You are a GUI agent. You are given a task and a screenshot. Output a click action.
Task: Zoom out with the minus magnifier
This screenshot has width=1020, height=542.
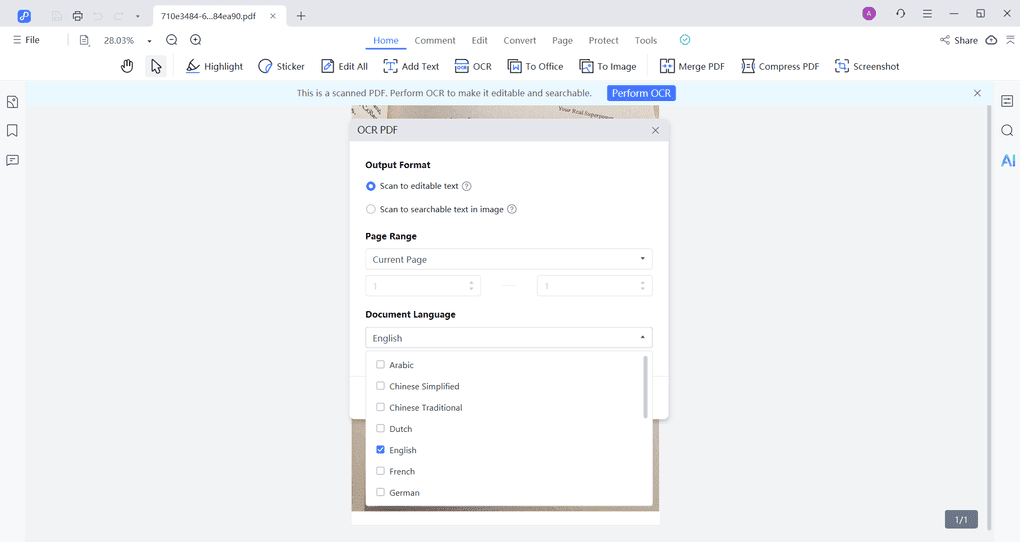[172, 40]
